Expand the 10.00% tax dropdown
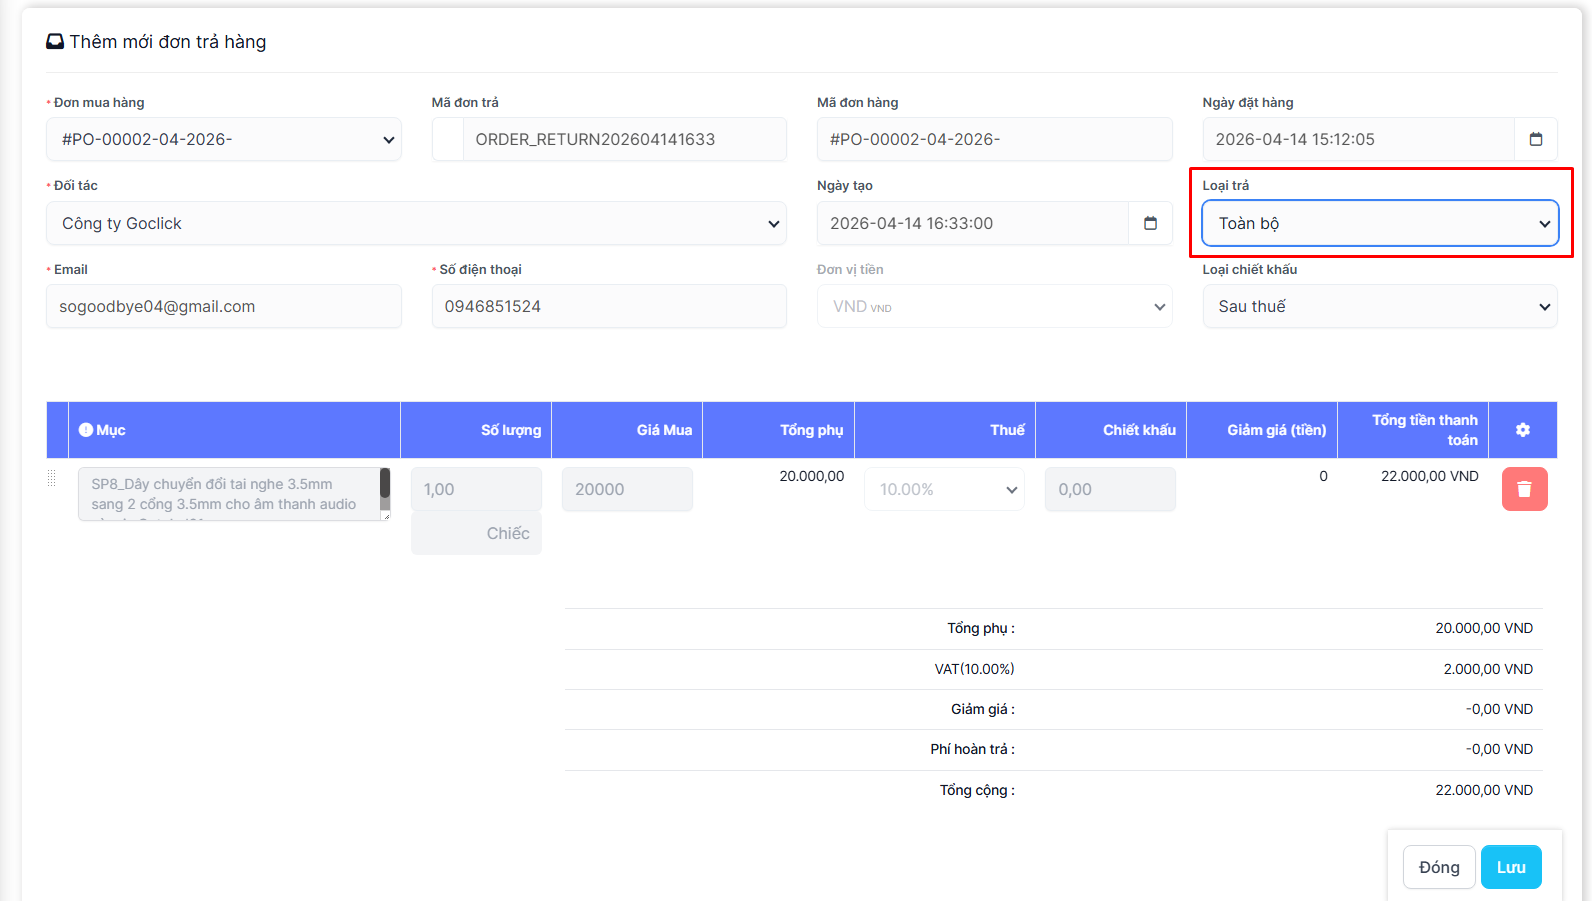Screen dimensions: 1592x901 click(944, 490)
